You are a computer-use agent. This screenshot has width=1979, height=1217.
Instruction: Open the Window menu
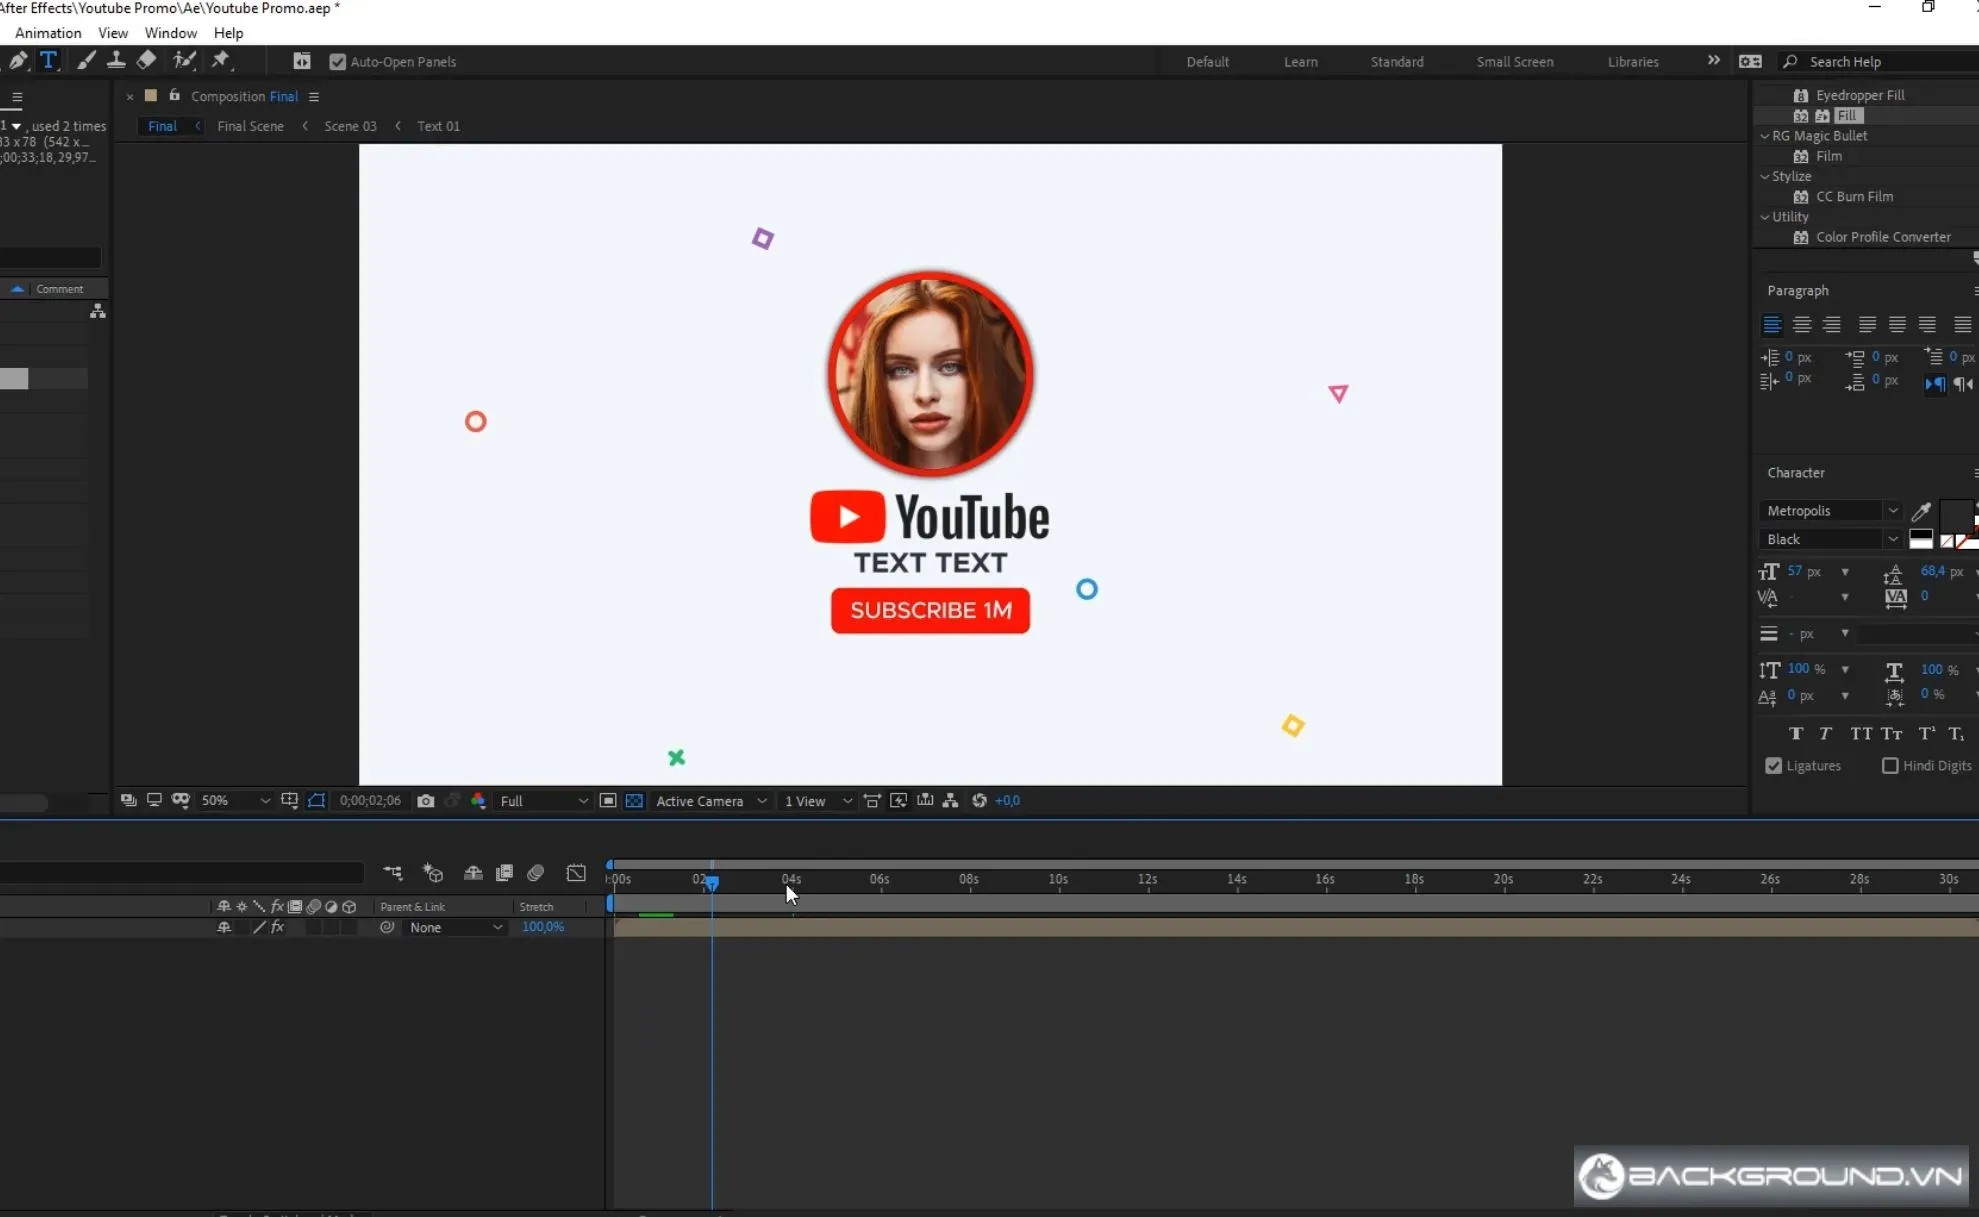171,33
